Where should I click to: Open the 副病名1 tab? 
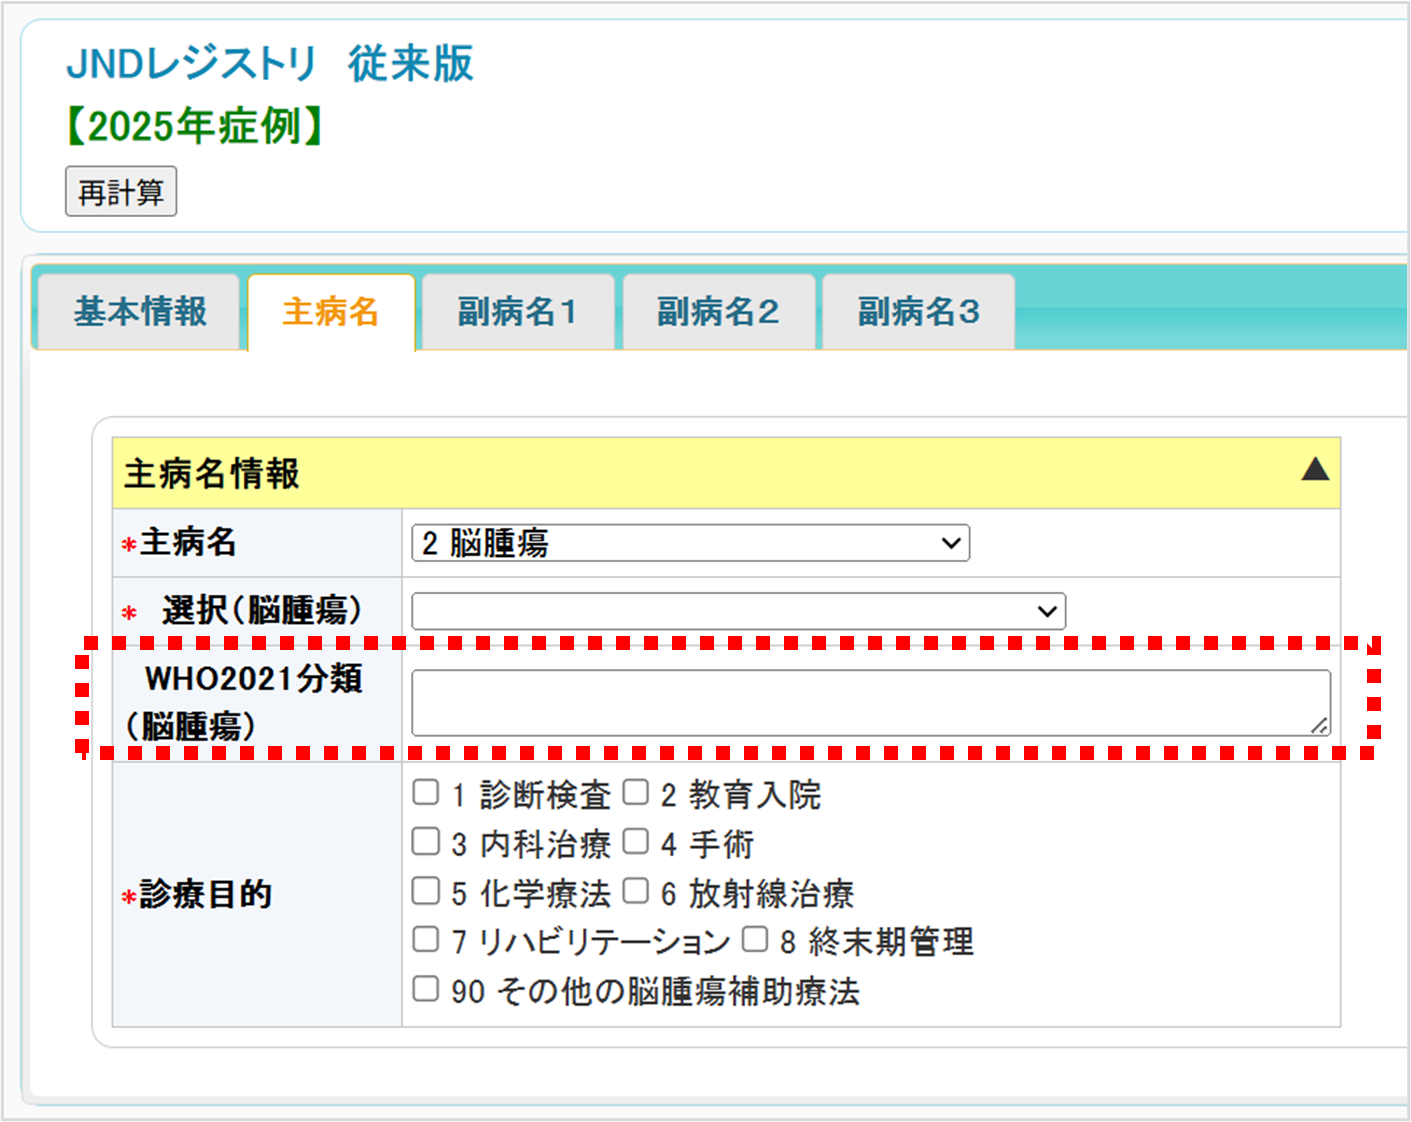[x=517, y=312]
